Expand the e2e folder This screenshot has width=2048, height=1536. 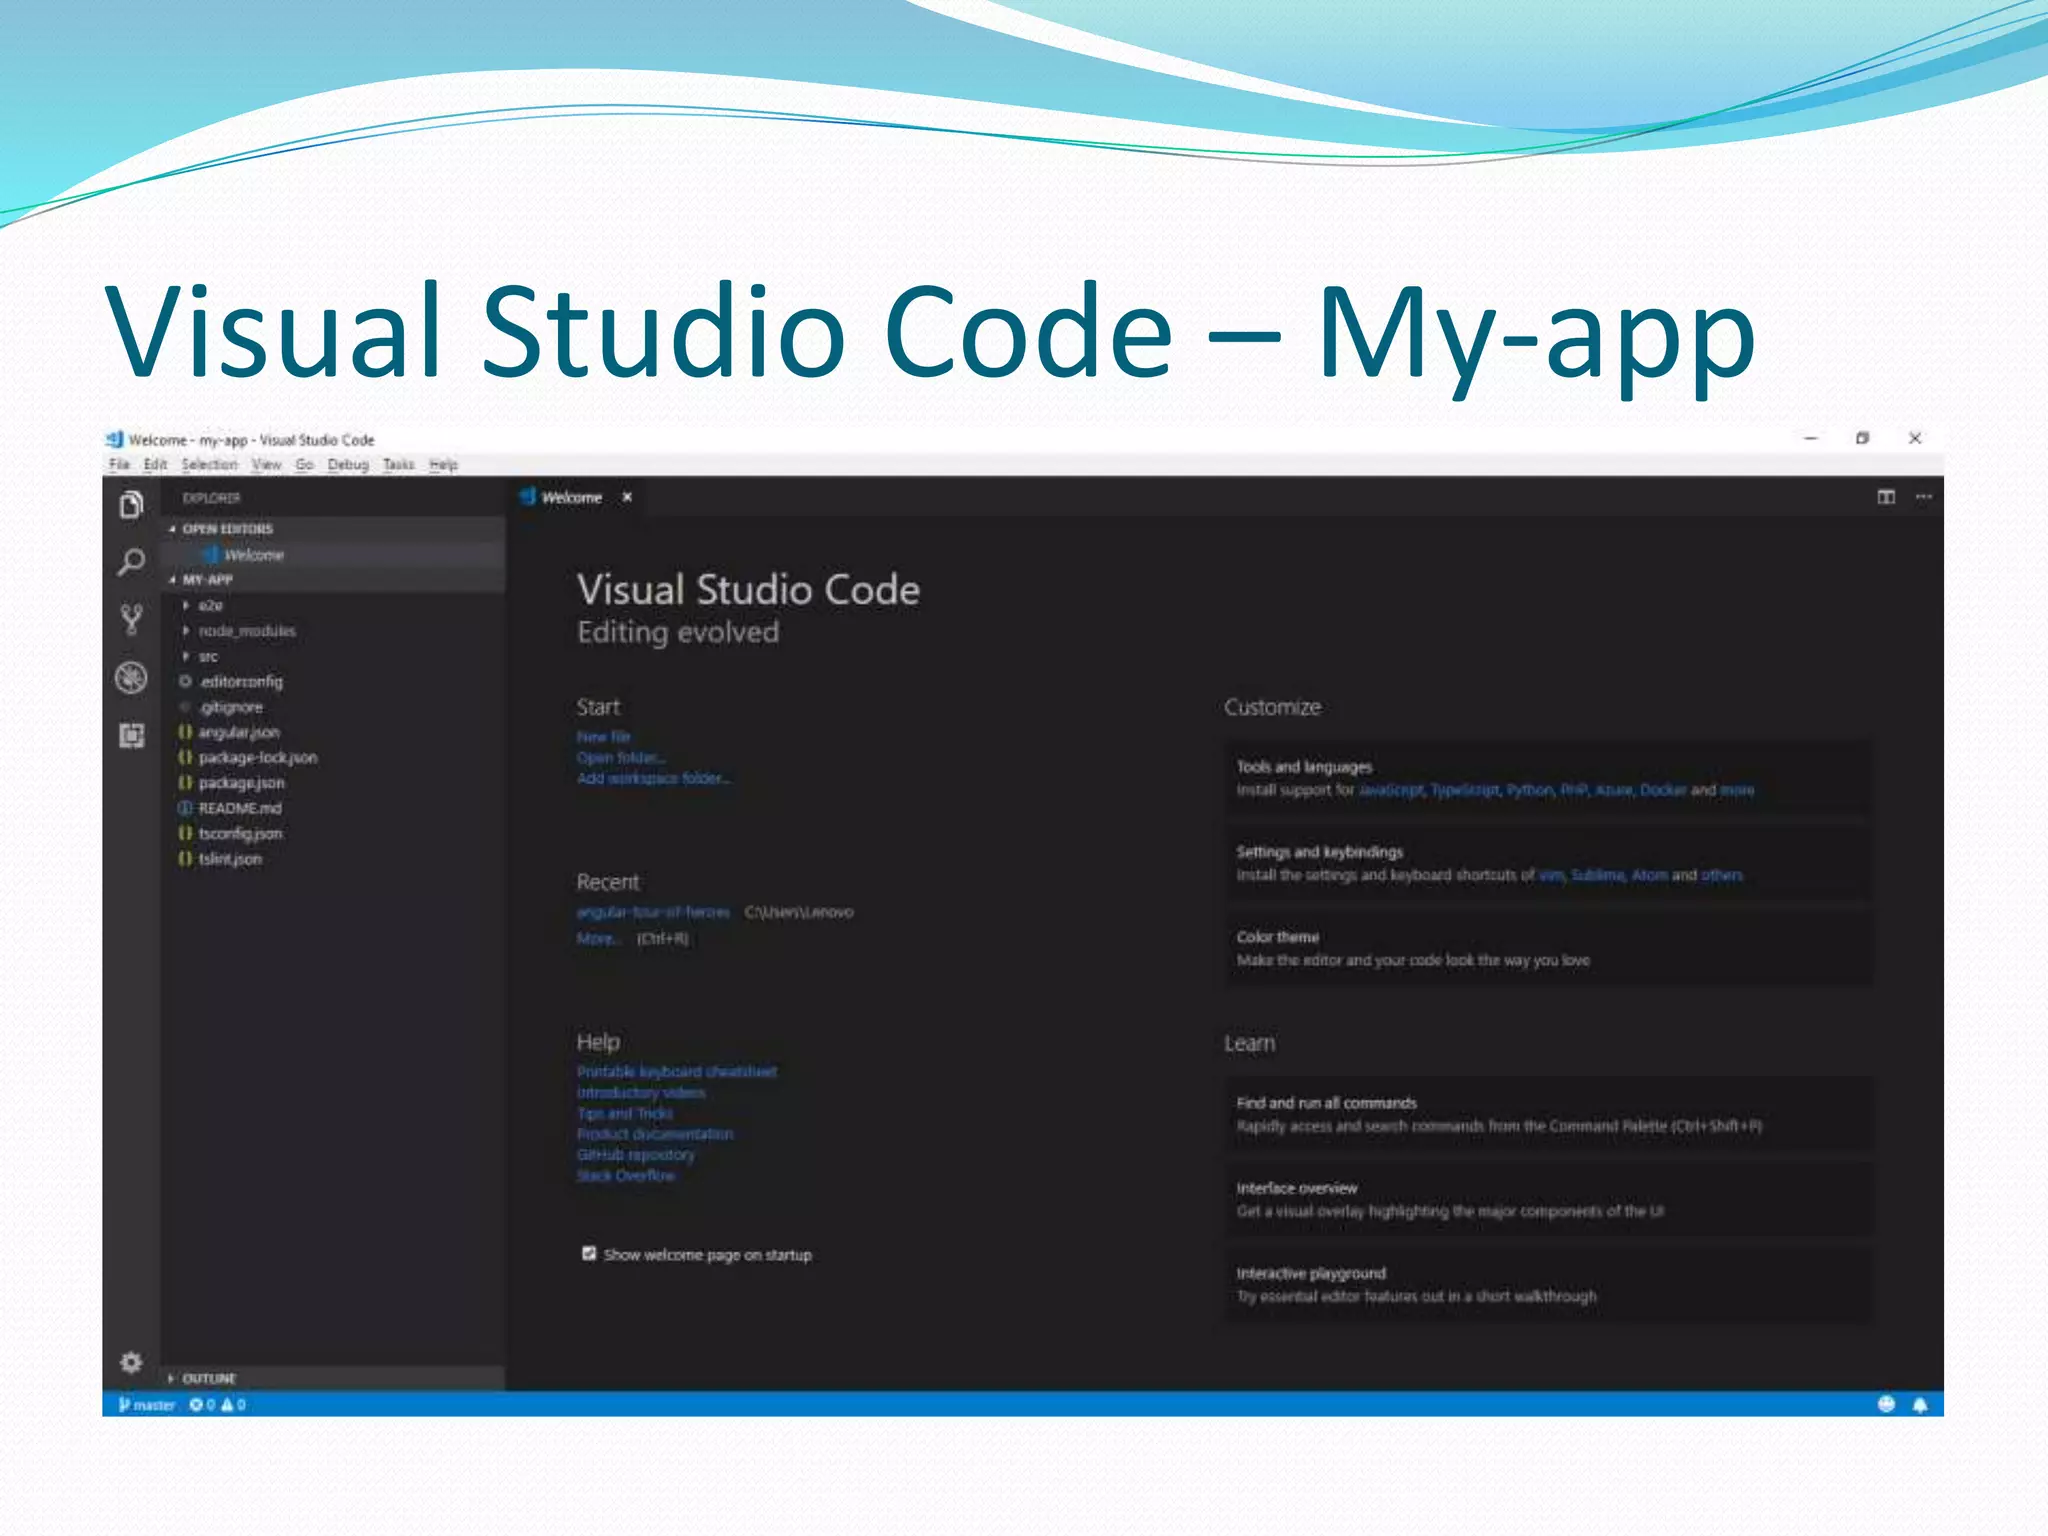coord(334,606)
